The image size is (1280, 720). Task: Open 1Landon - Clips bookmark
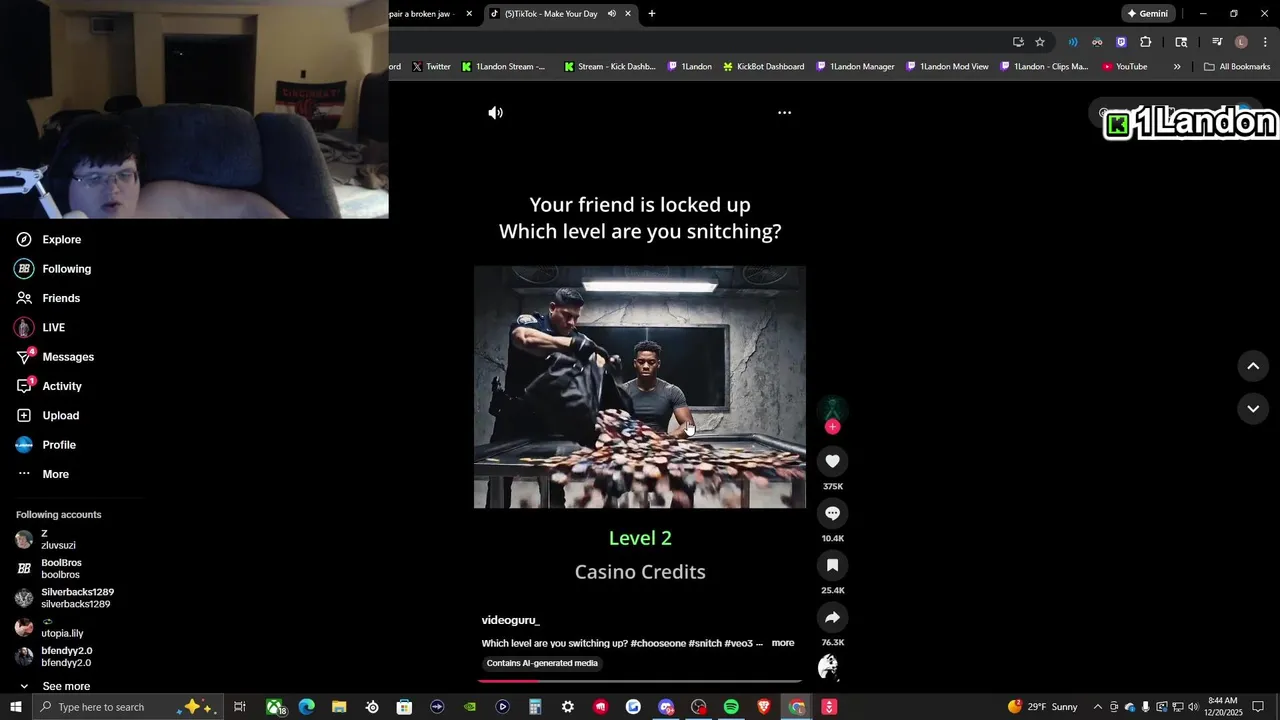pos(1044,67)
